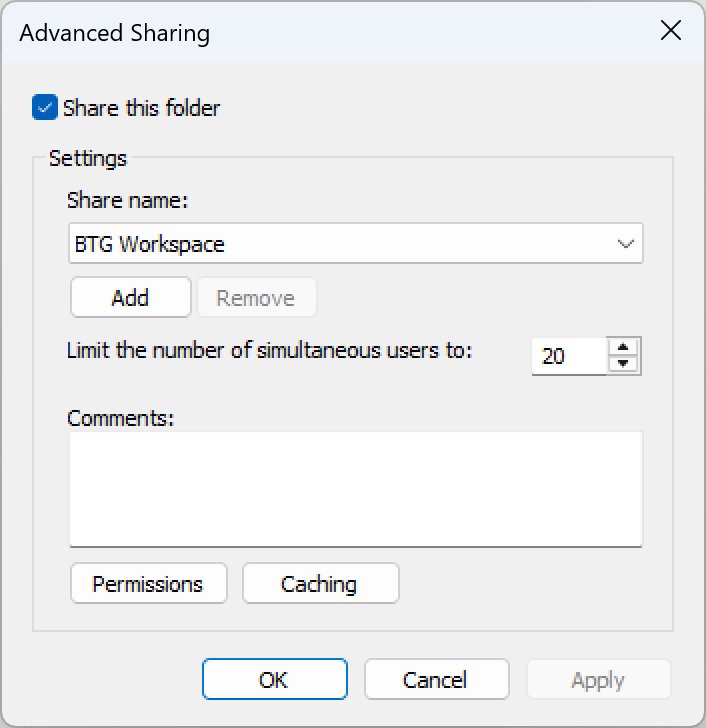Decrease simultaneous users with down arrow
The height and width of the screenshot is (728, 706).
pos(624,364)
